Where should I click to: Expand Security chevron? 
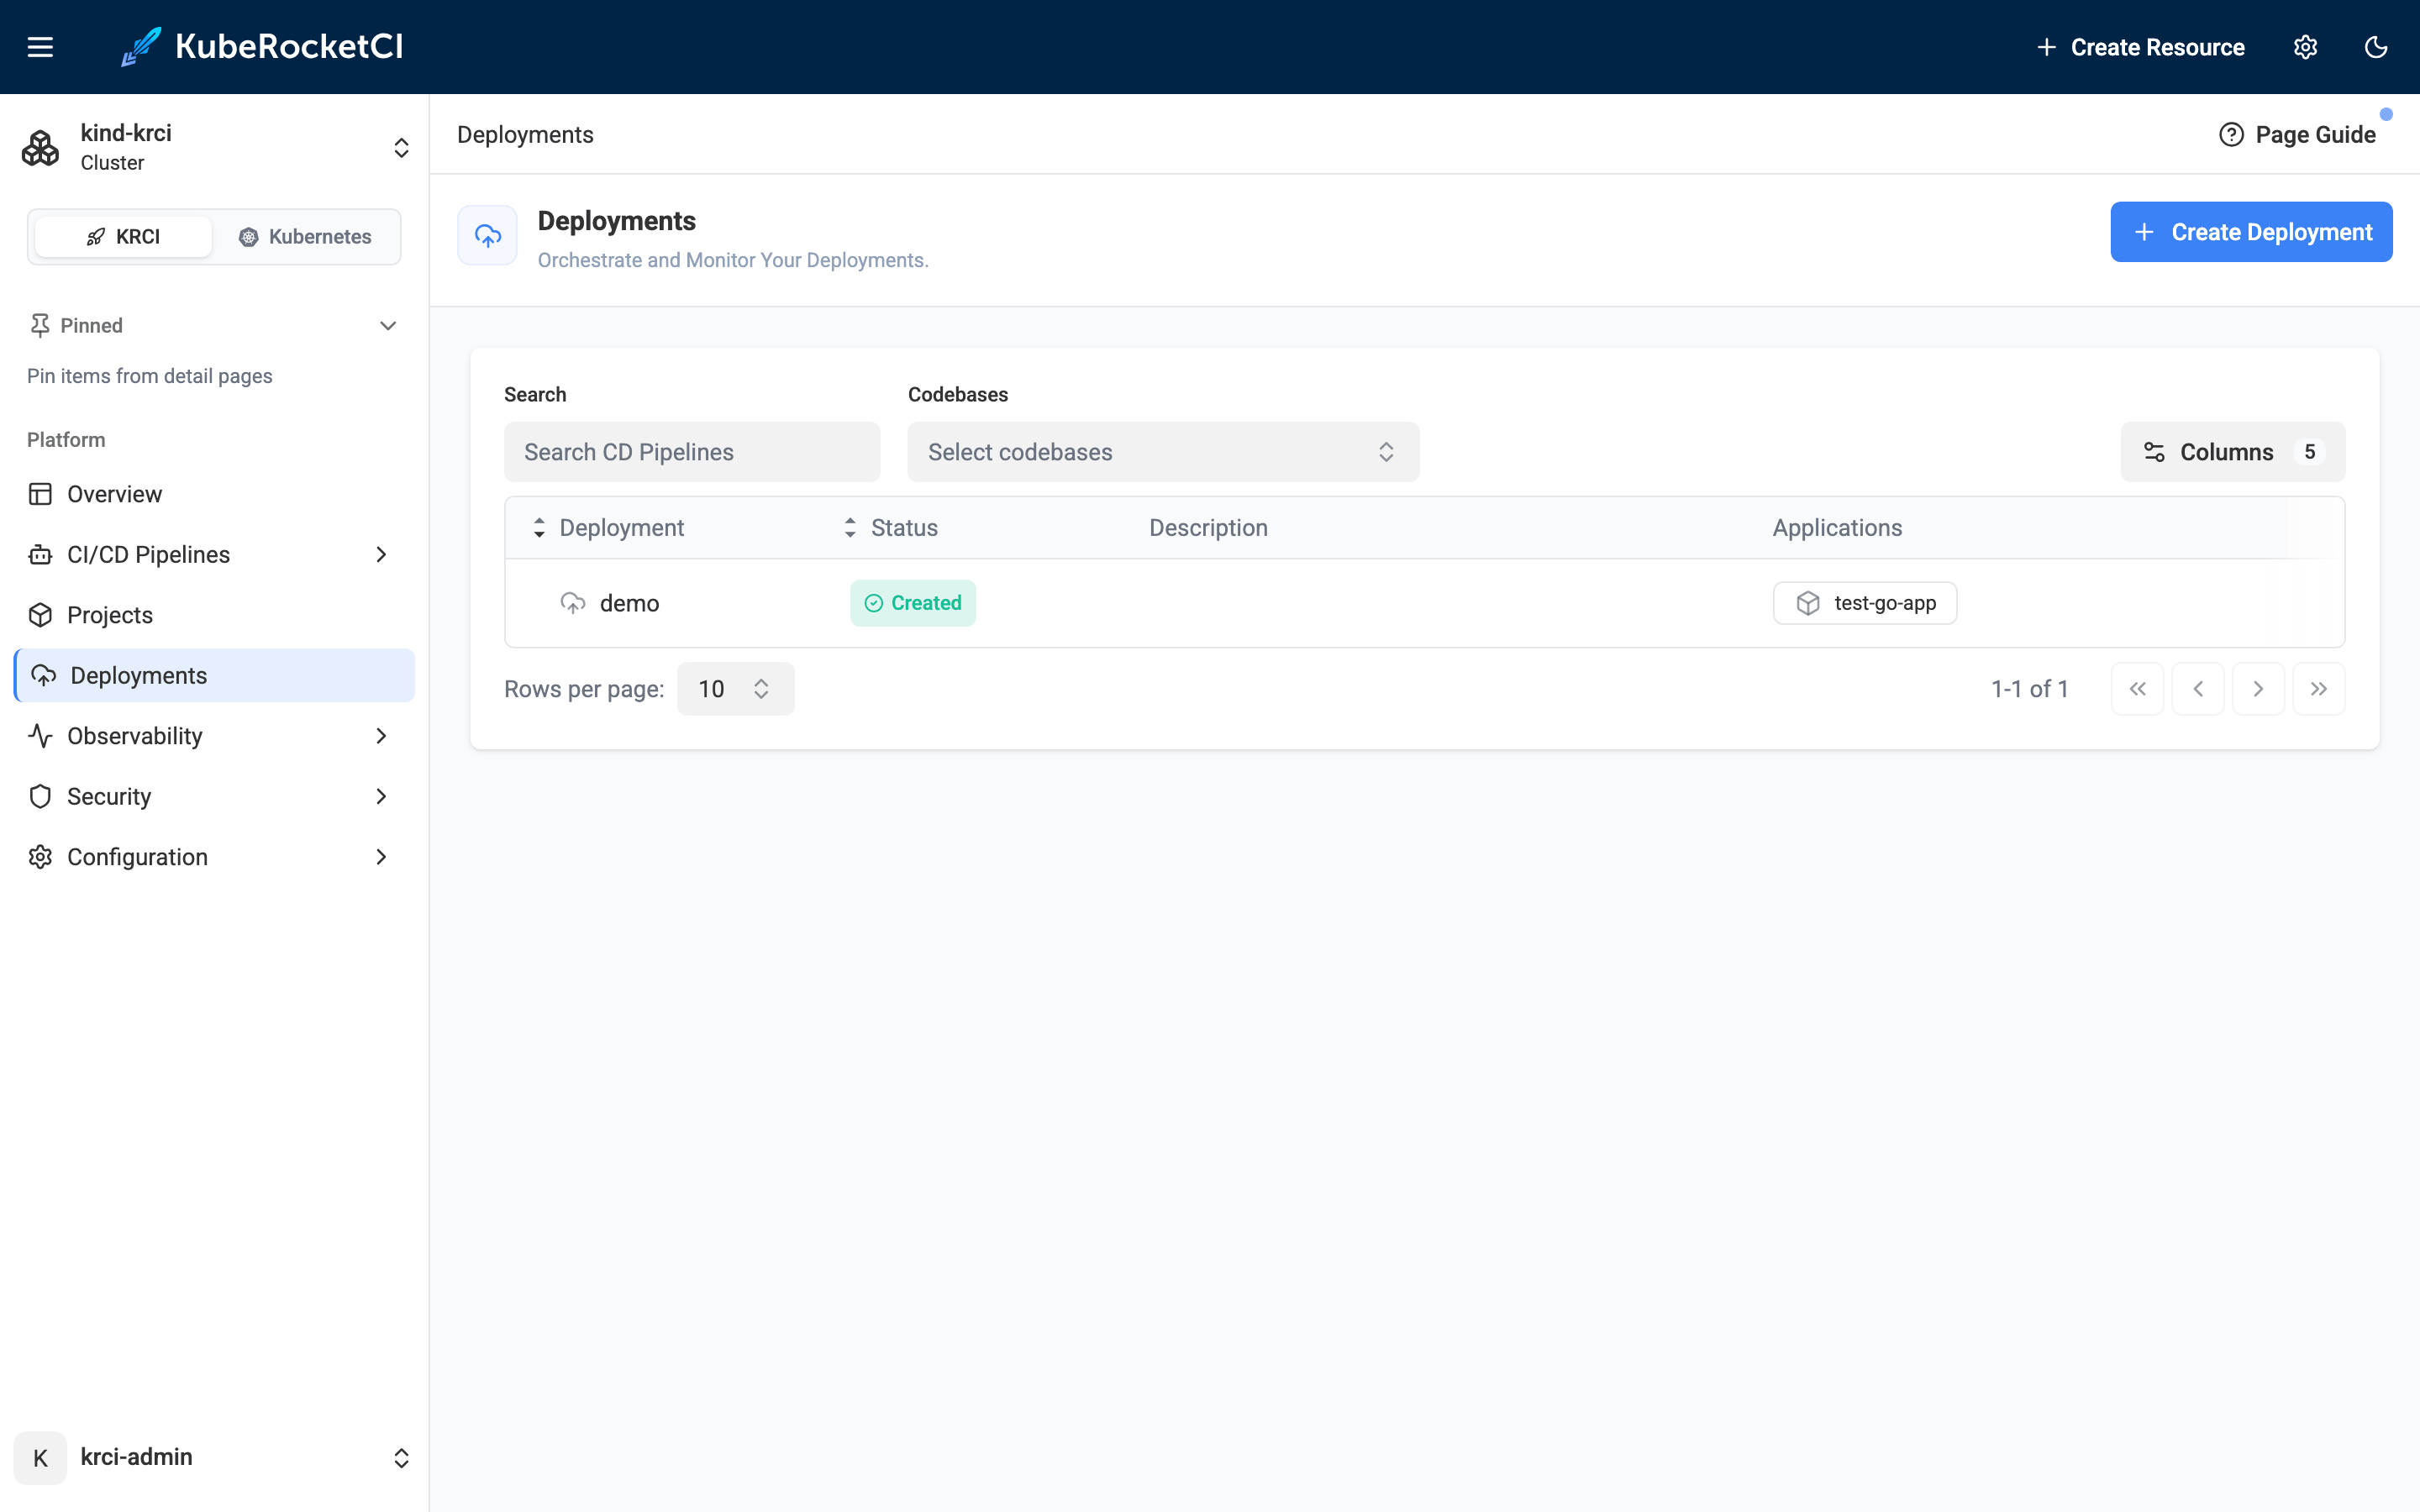click(381, 796)
